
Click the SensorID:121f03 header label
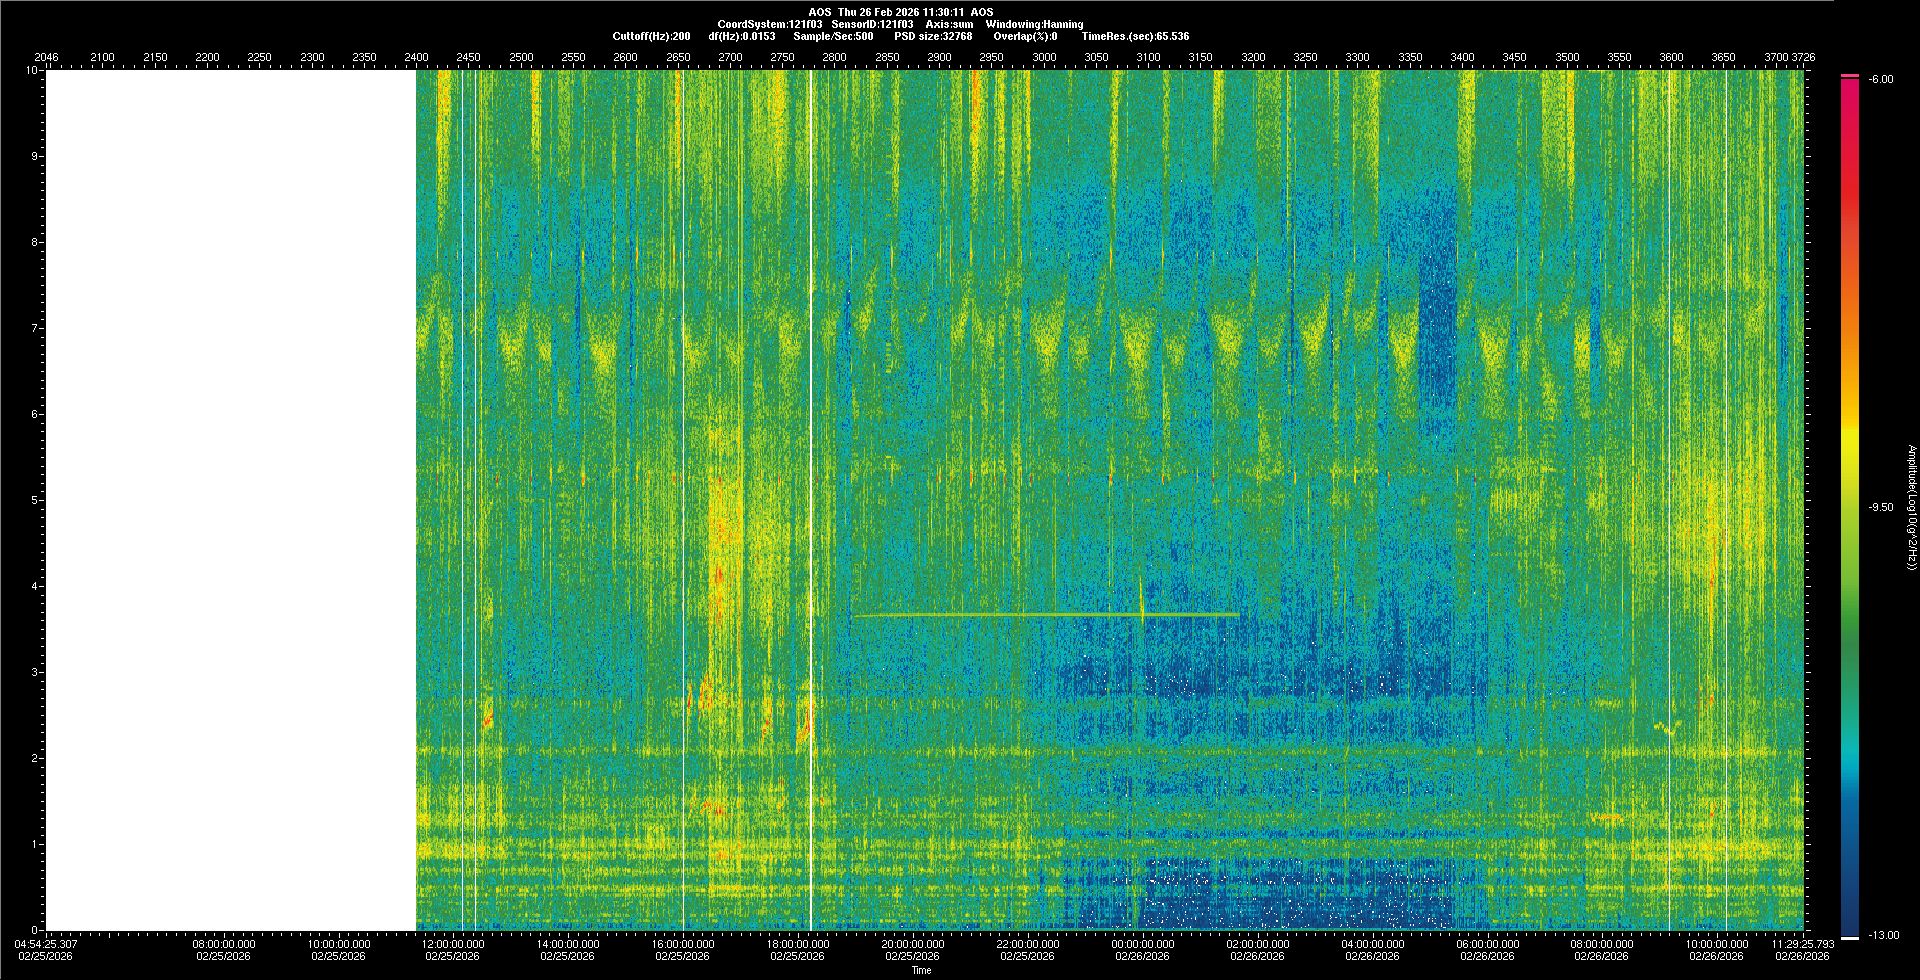[872, 25]
